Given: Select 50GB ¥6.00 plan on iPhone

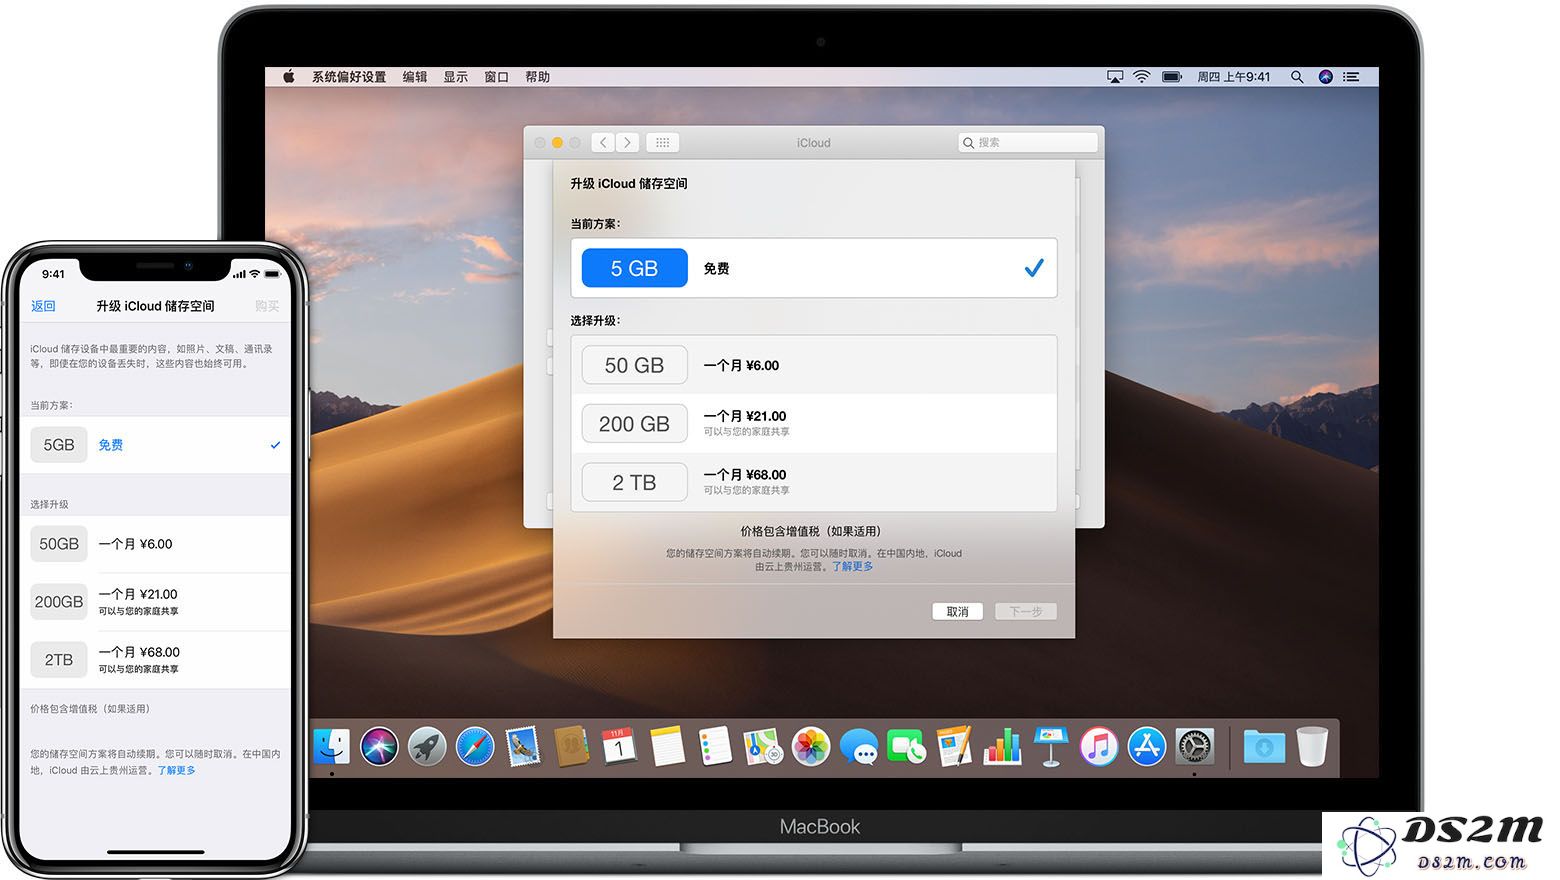Looking at the screenshot, I should click(156, 544).
